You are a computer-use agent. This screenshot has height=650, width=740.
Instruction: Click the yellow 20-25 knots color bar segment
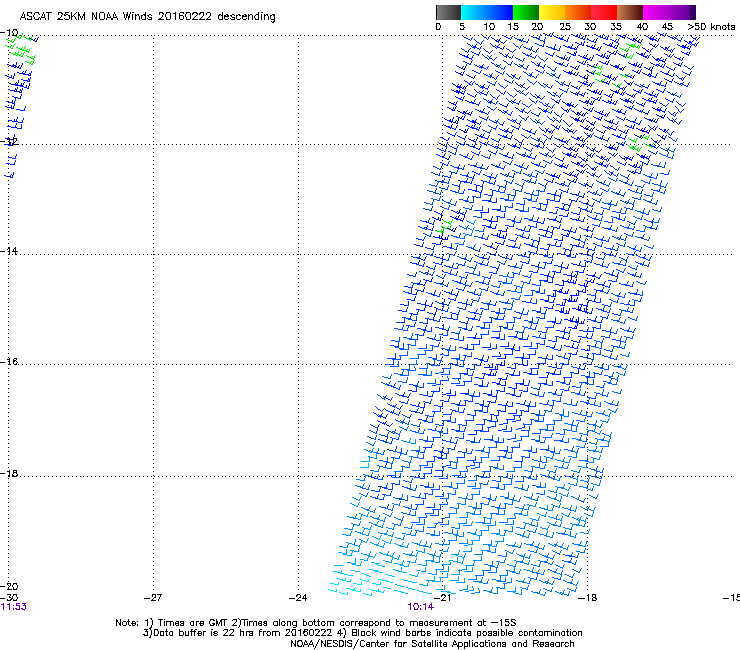pos(552,12)
